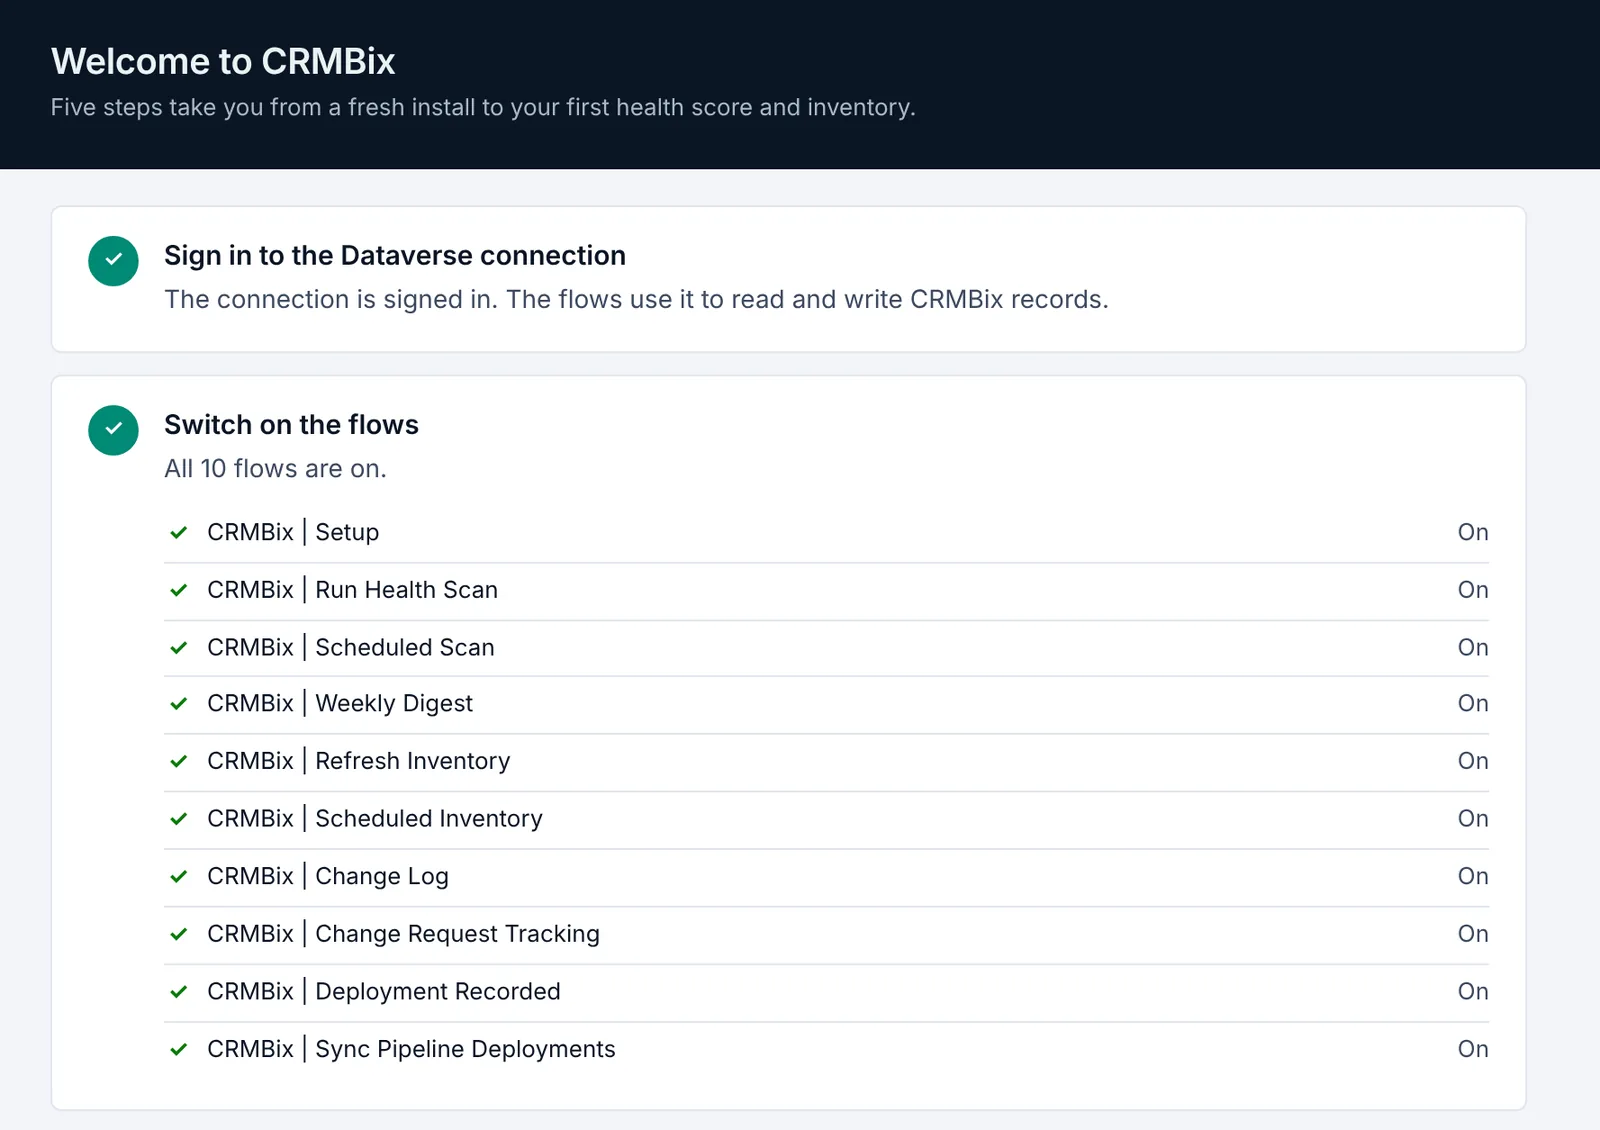Select the checkmark in the Change Log row
The height and width of the screenshot is (1130, 1600).
coord(179,877)
